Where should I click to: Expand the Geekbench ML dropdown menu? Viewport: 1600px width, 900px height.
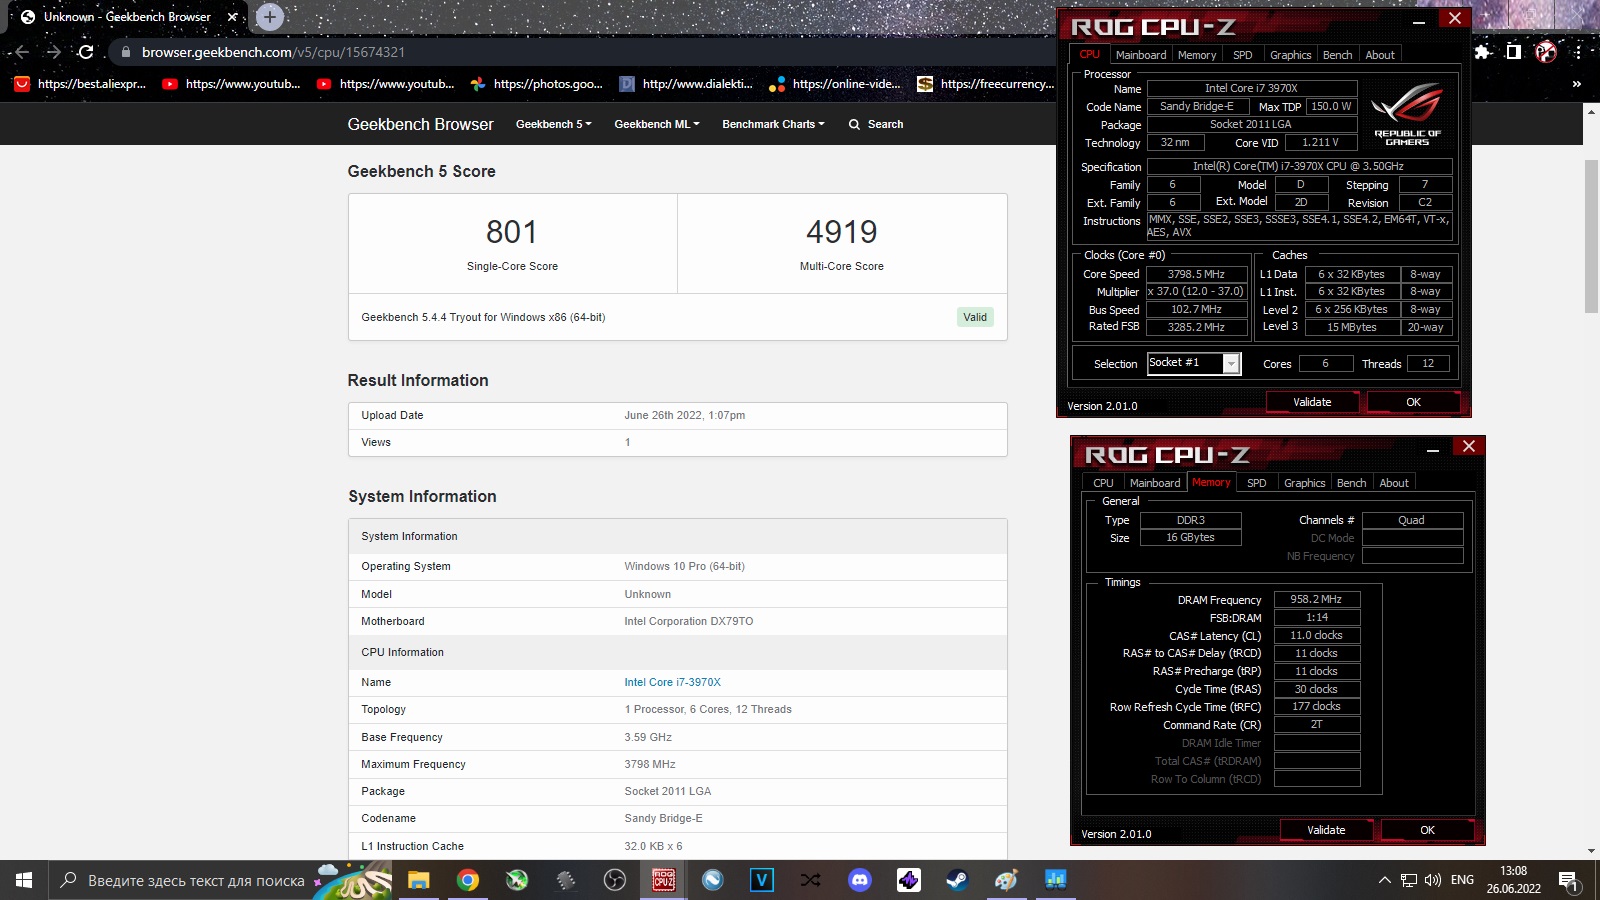pos(657,124)
